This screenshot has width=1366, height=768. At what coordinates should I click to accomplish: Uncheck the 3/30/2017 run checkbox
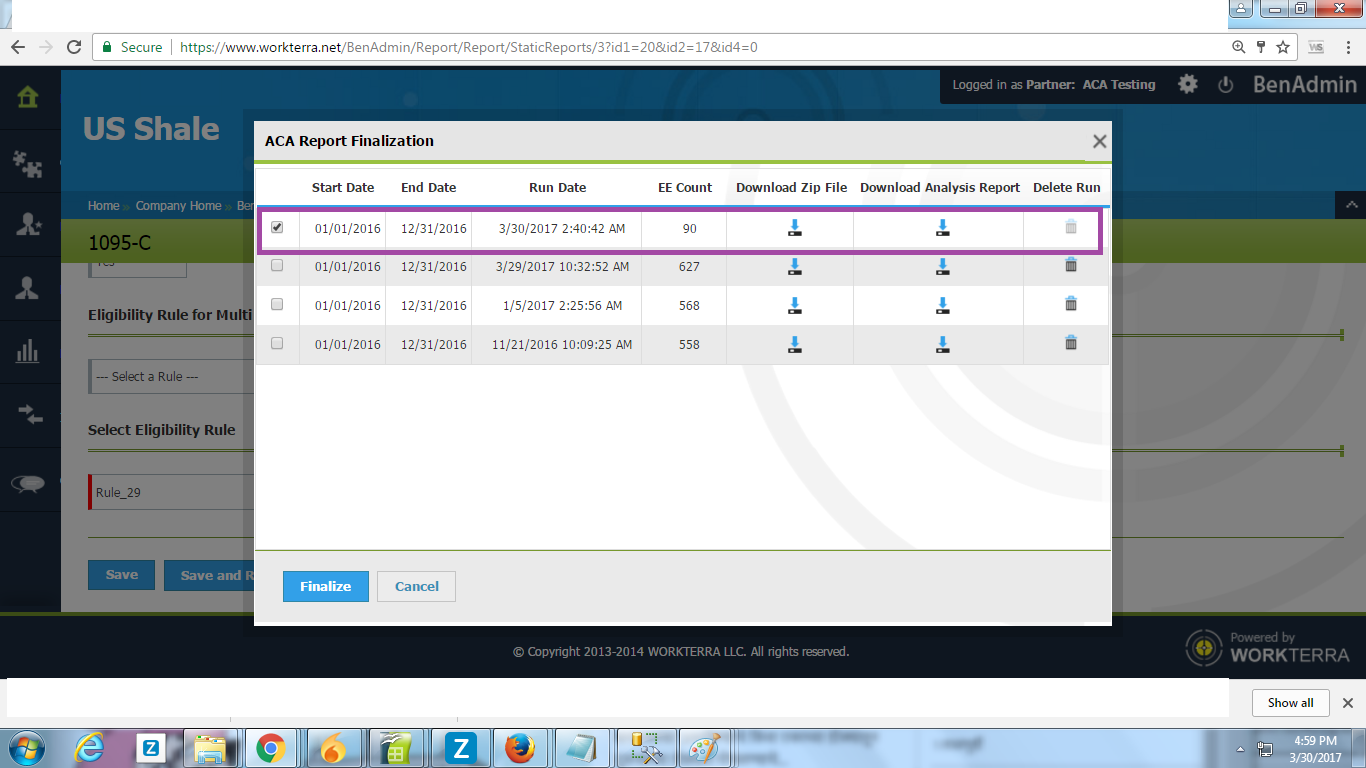(x=277, y=228)
